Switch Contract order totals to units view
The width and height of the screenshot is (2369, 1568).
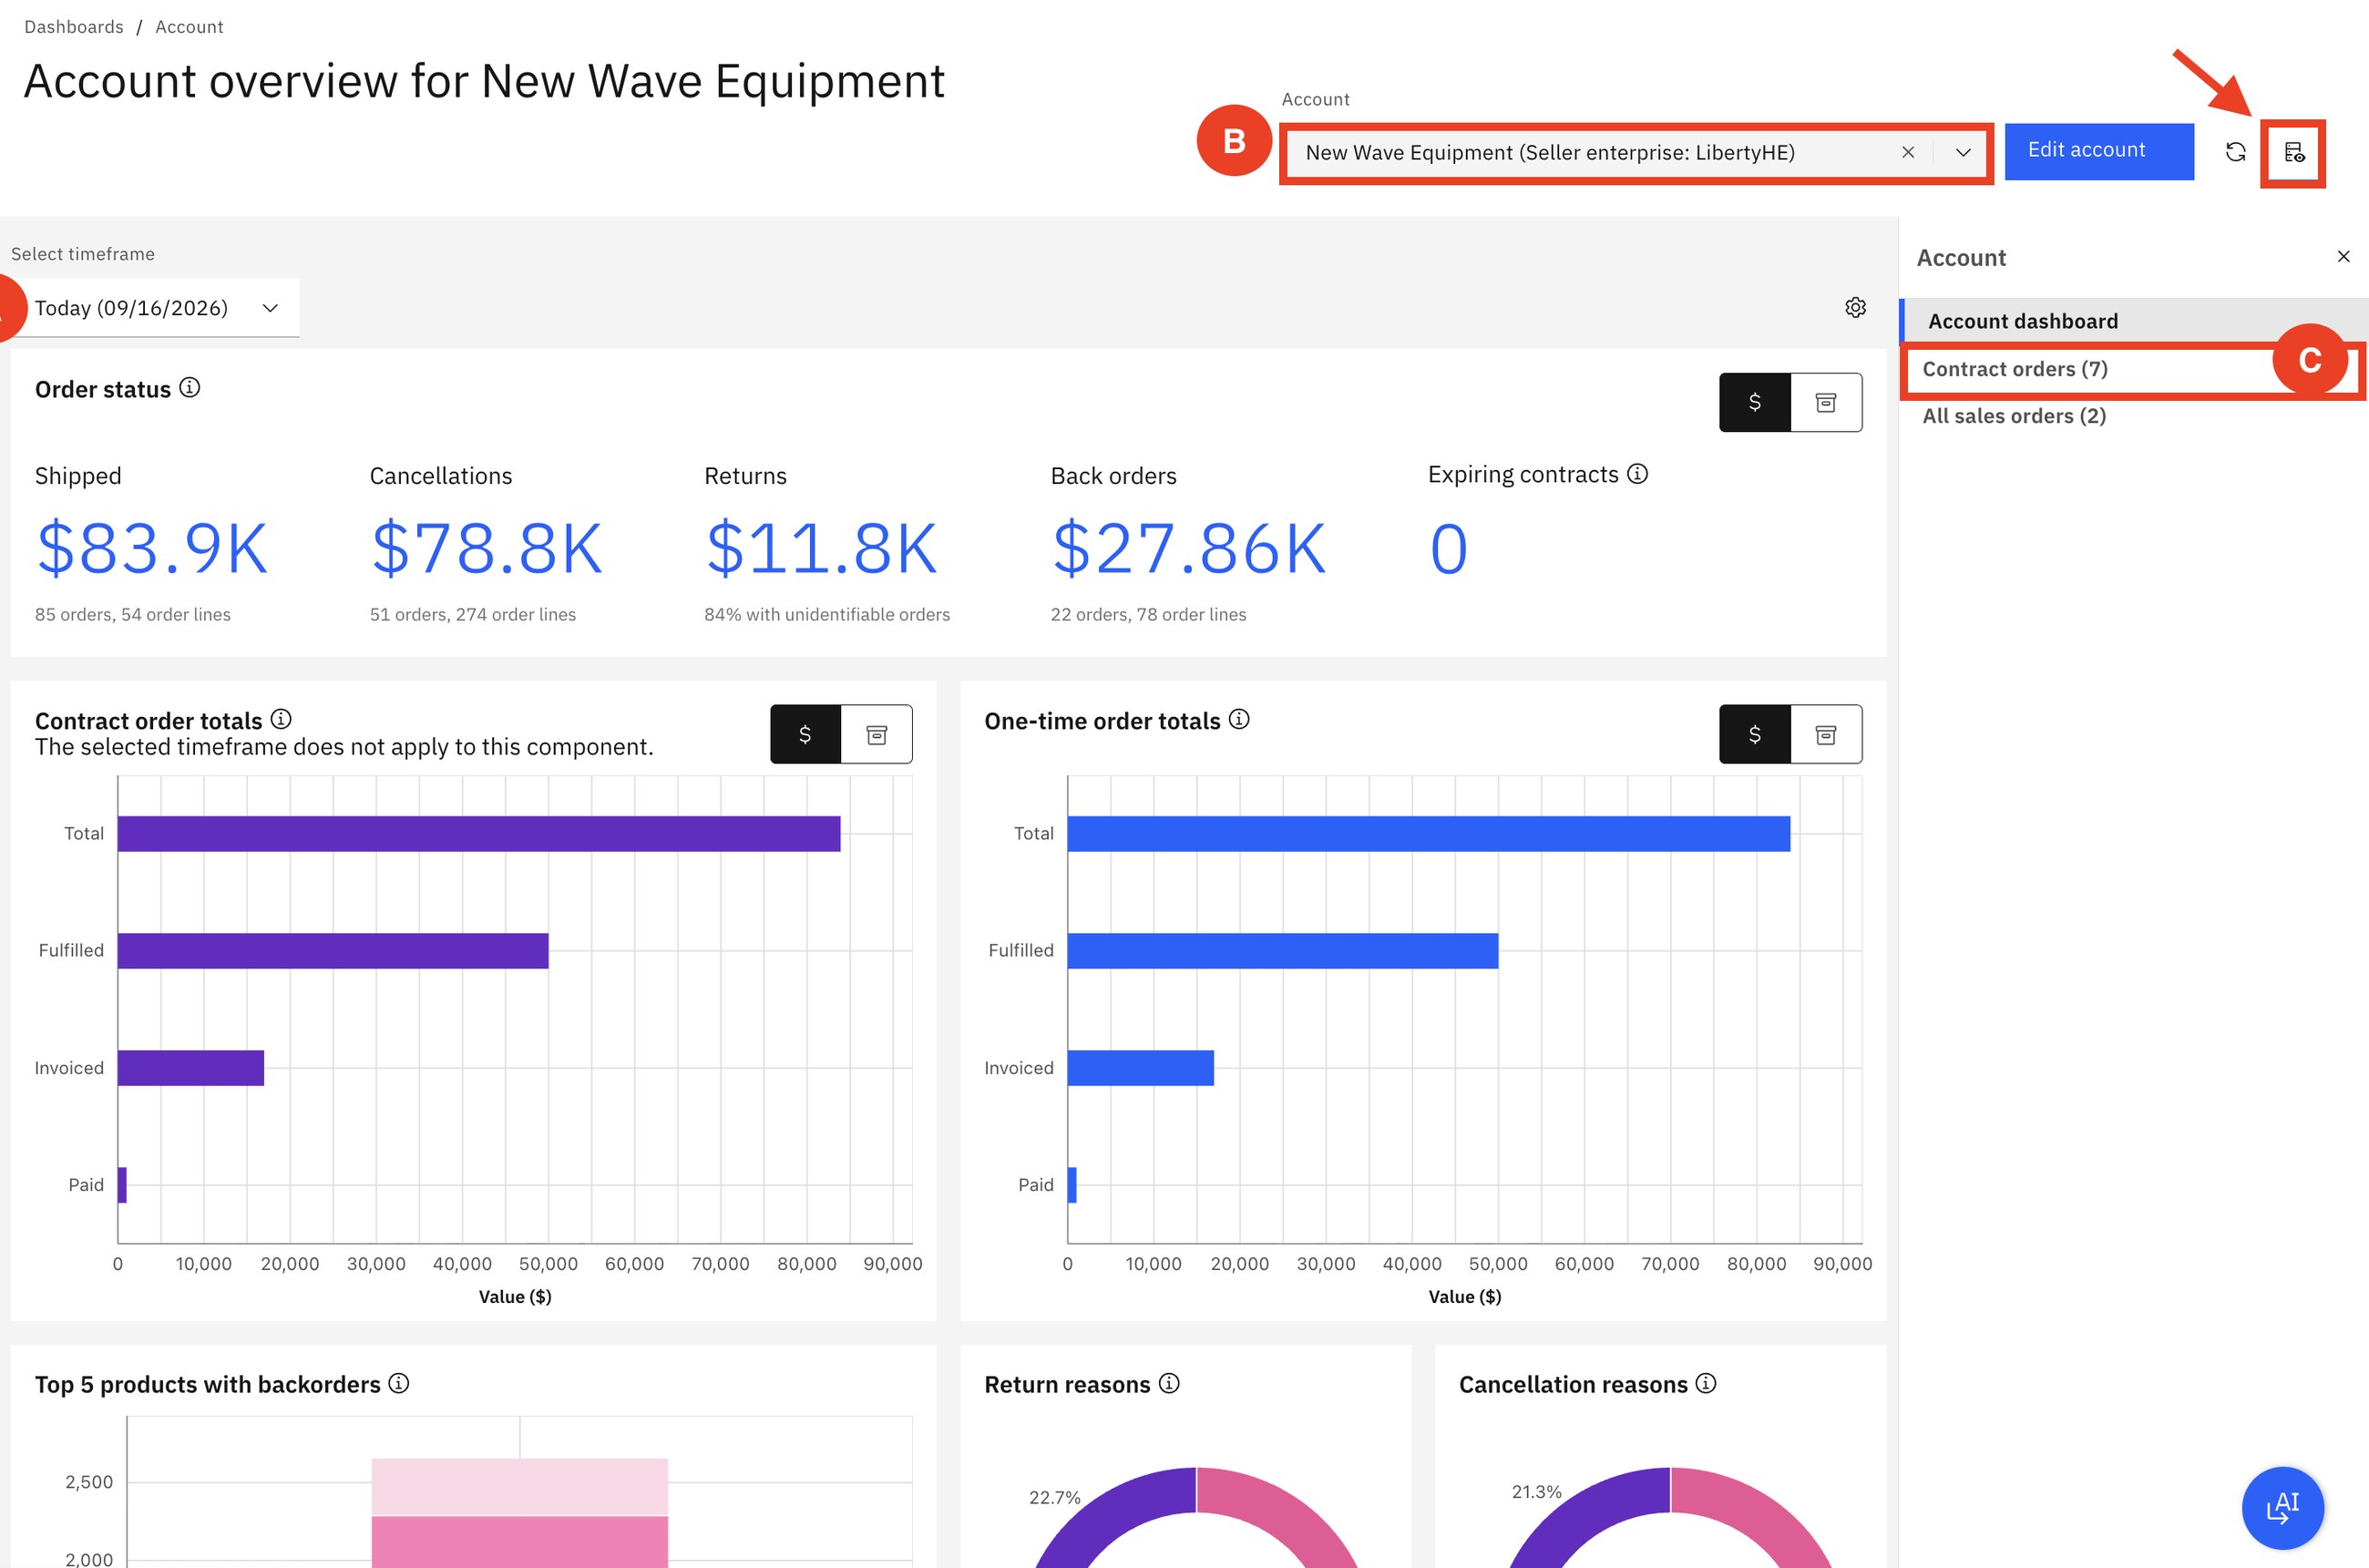877,735
